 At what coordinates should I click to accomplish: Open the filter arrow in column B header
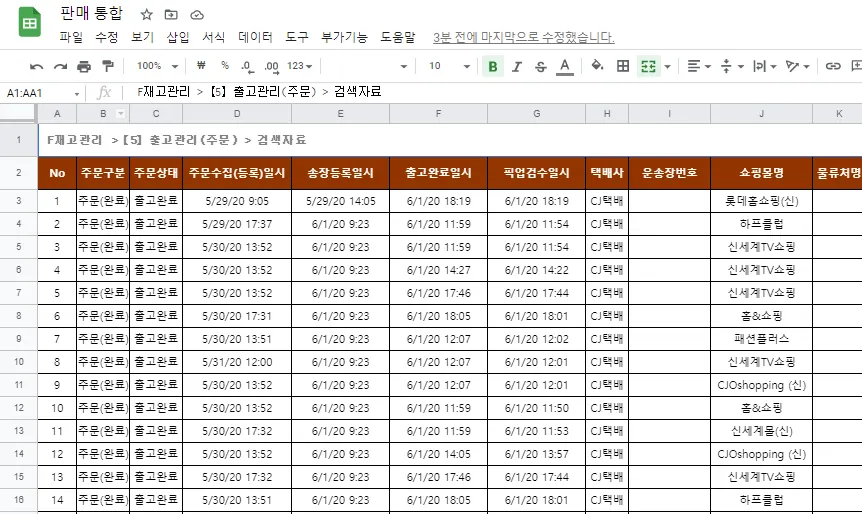pos(121,114)
